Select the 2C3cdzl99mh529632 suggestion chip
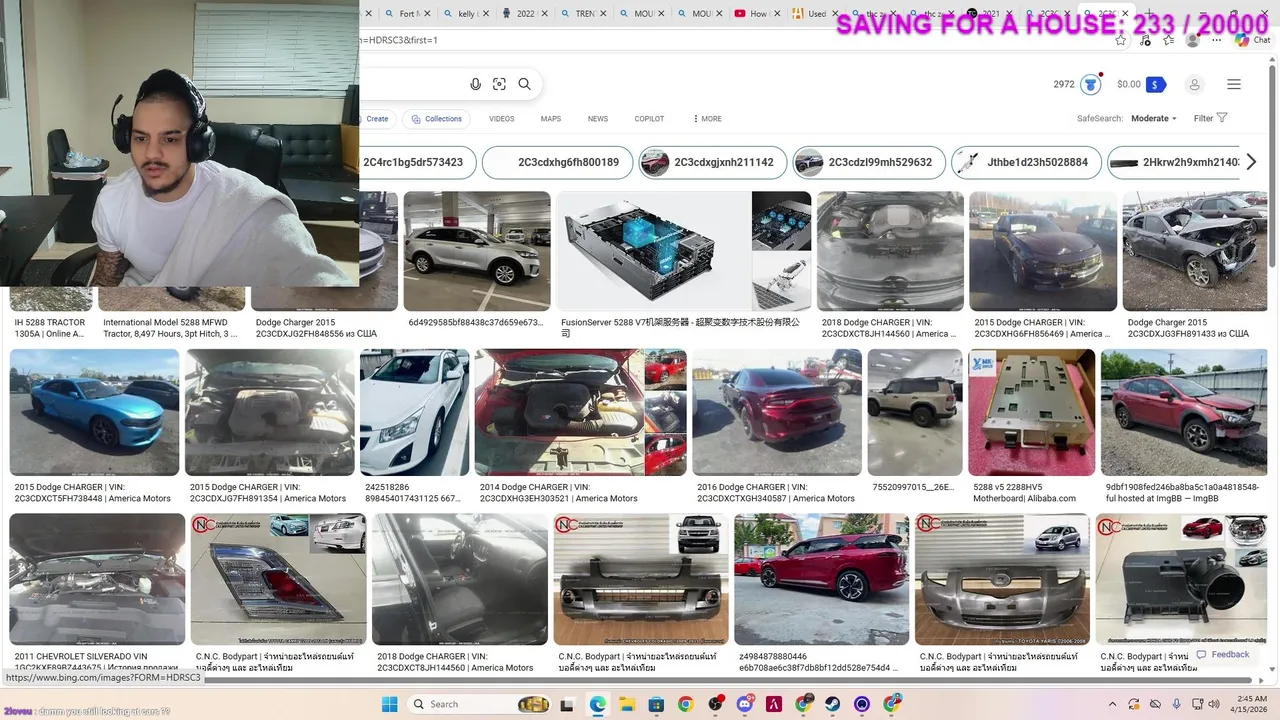This screenshot has height=720, width=1280. [x=868, y=162]
